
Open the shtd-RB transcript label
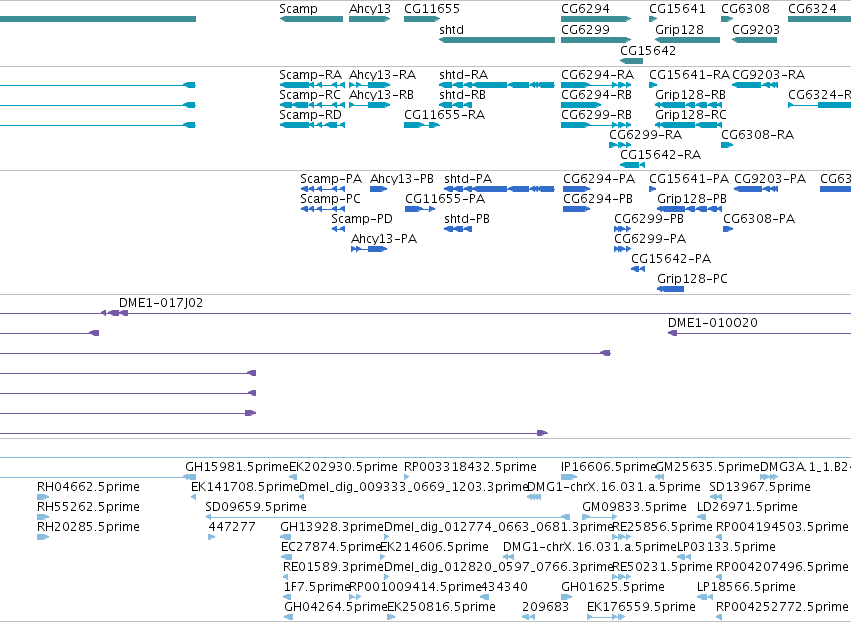tap(462, 94)
